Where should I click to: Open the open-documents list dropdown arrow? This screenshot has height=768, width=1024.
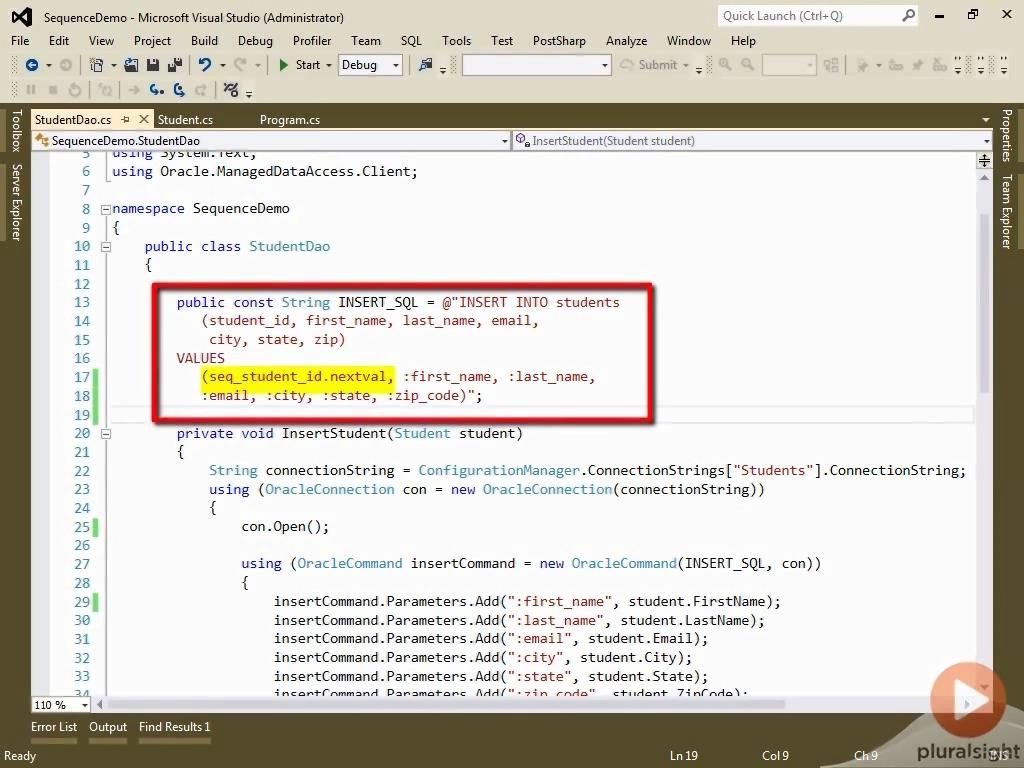[x=985, y=120]
